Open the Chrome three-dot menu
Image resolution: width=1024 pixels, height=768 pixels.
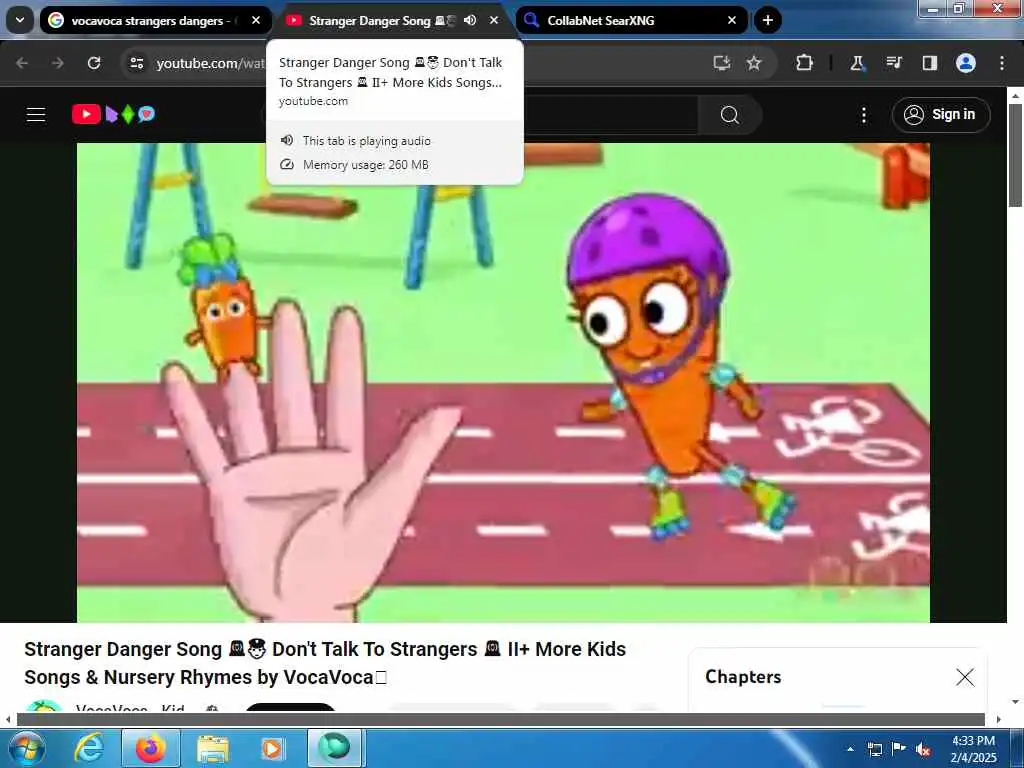pos(1002,63)
